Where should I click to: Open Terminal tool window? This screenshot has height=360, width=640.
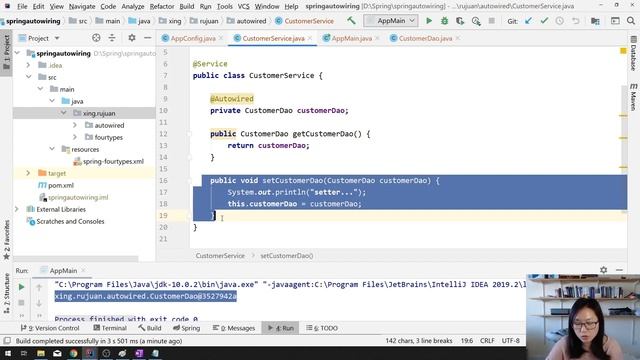(x=110, y=328)
